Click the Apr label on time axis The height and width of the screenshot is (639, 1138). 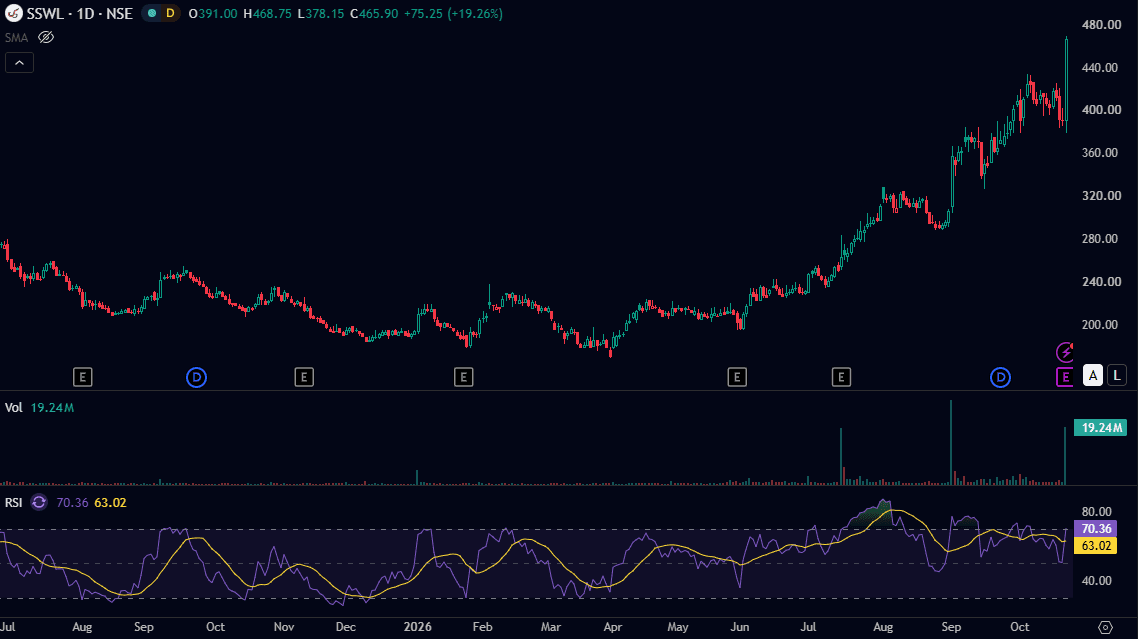613,627
